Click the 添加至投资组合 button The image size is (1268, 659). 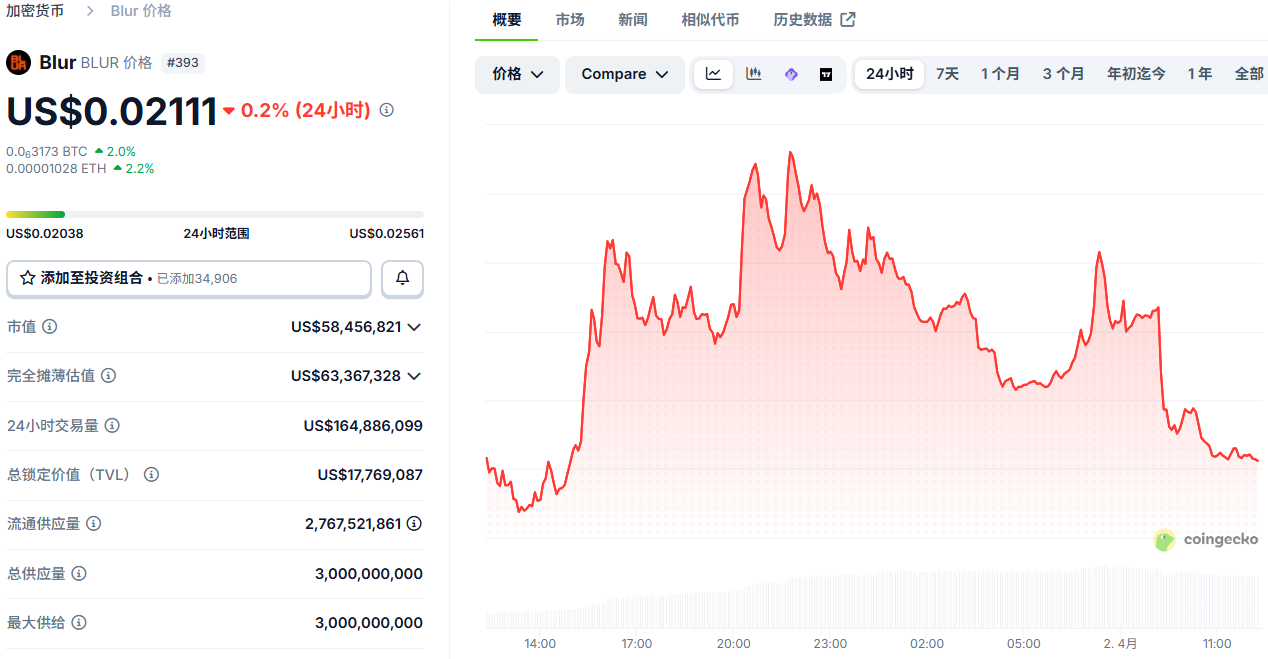[190, 278]
